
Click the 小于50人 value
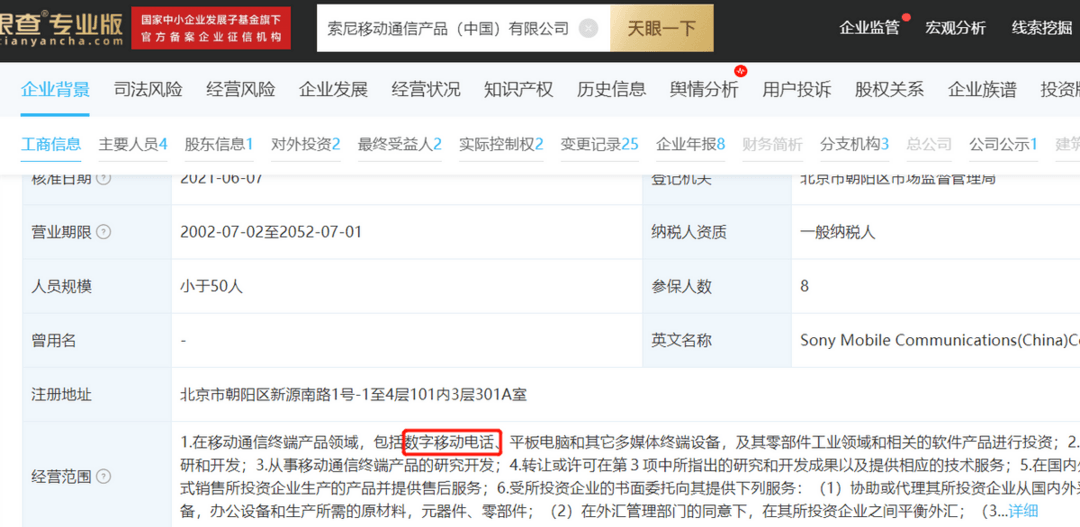211,287
